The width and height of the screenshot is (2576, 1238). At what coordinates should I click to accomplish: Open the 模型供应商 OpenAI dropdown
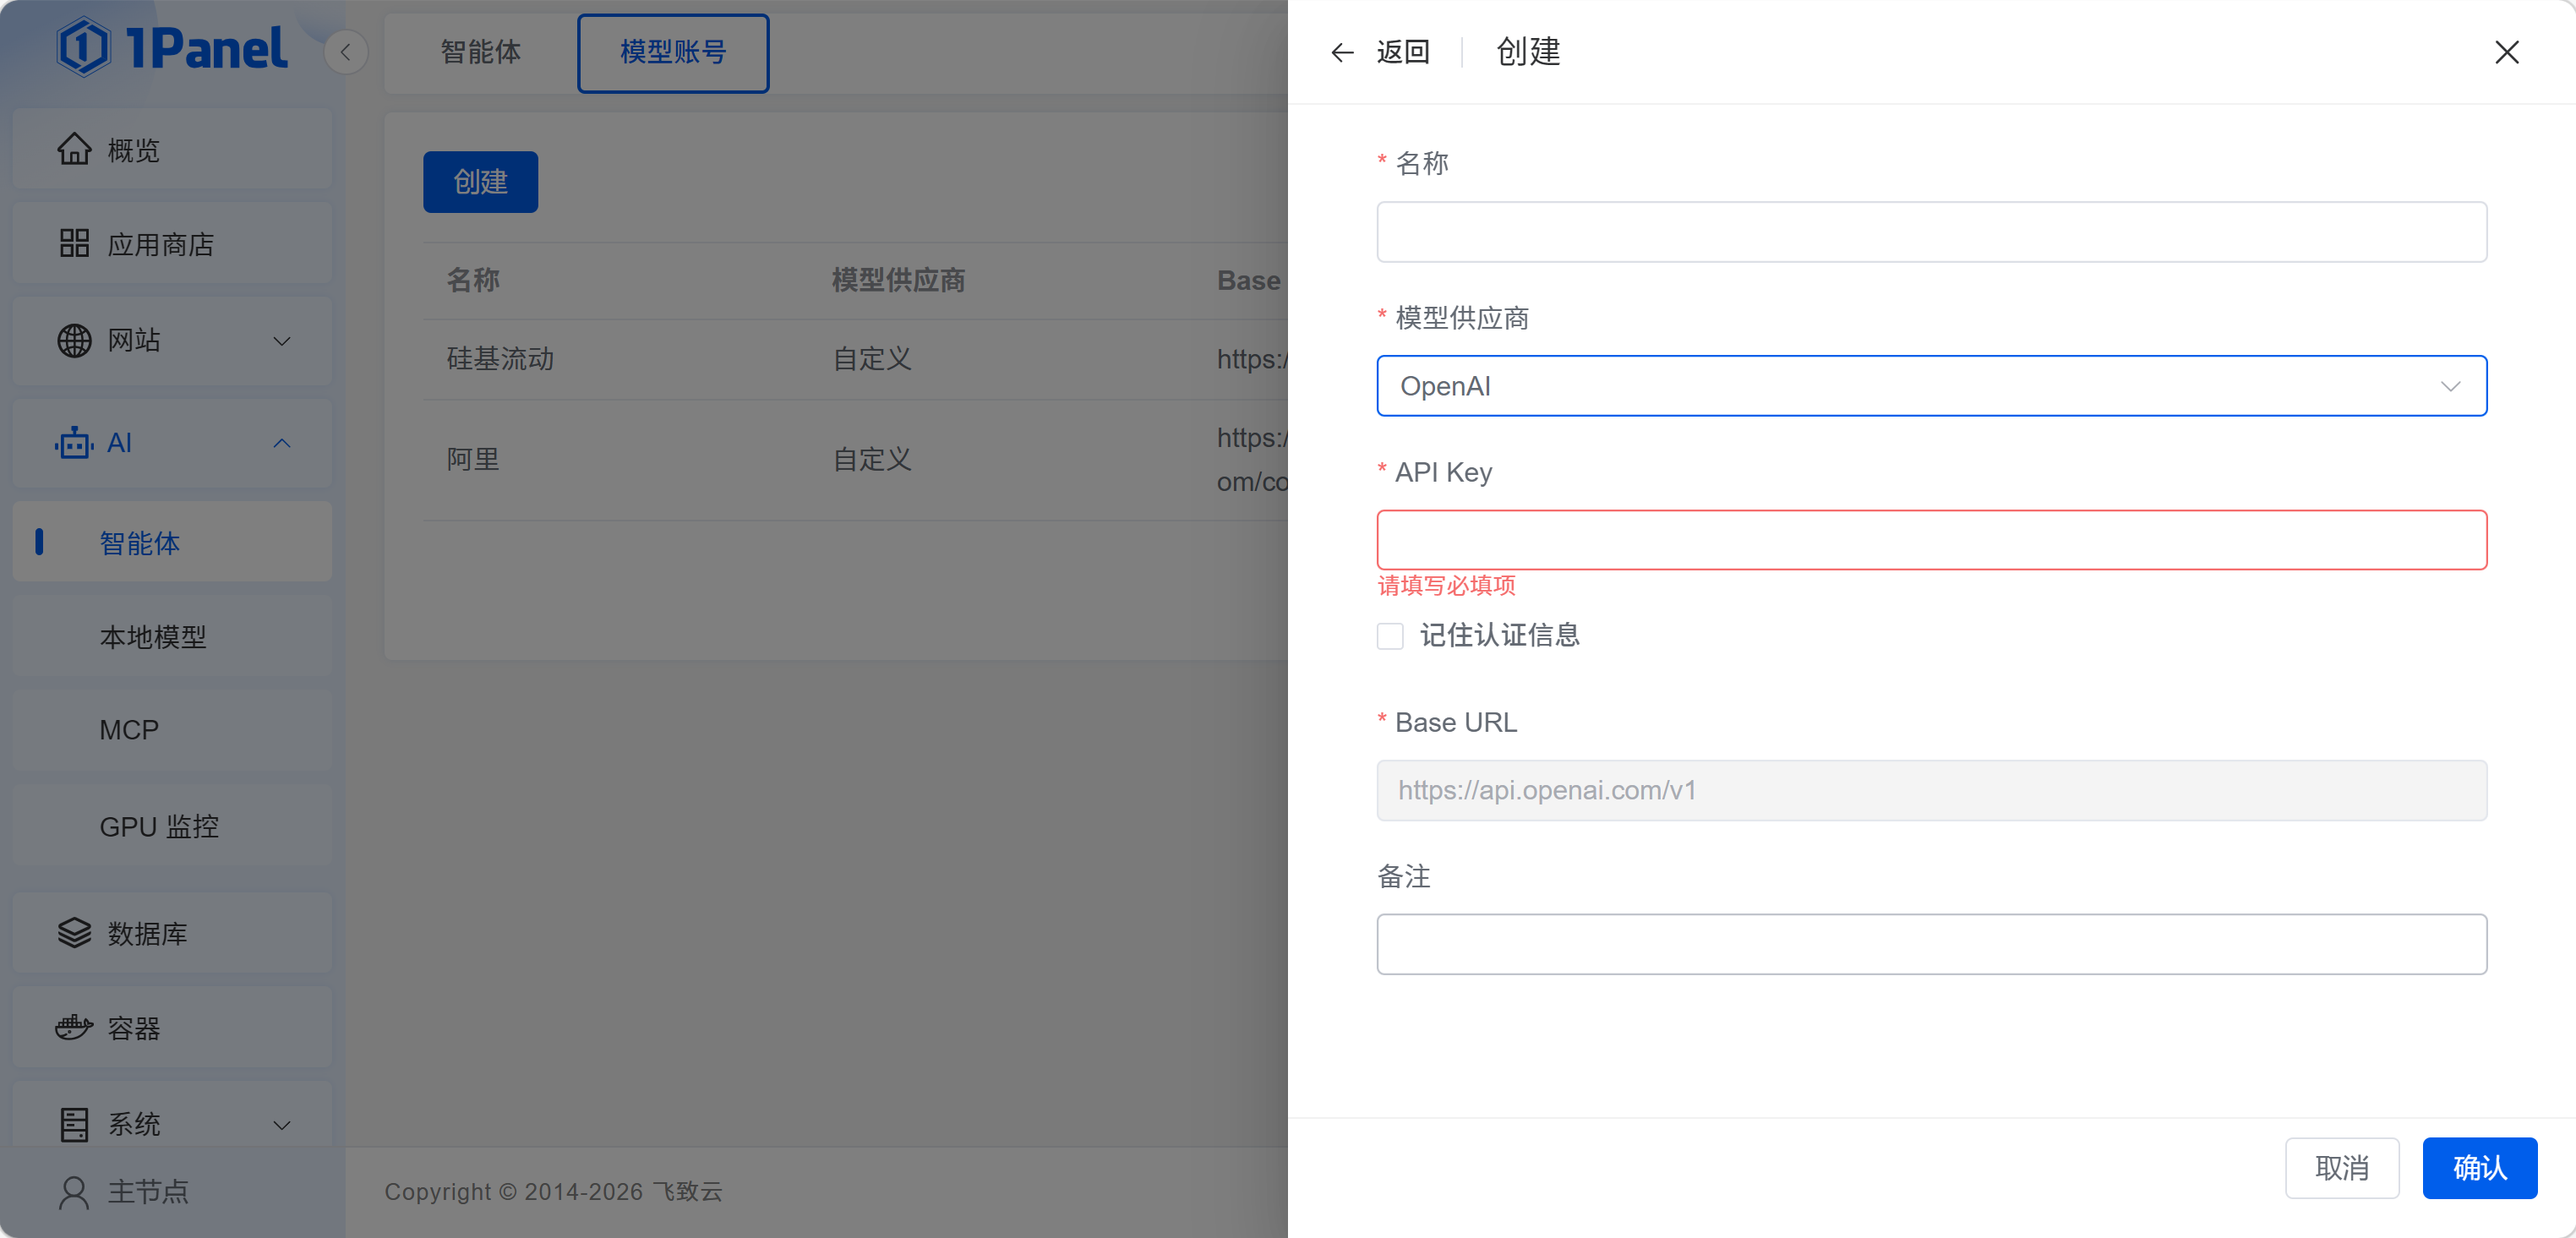(x=1930, y=386)
